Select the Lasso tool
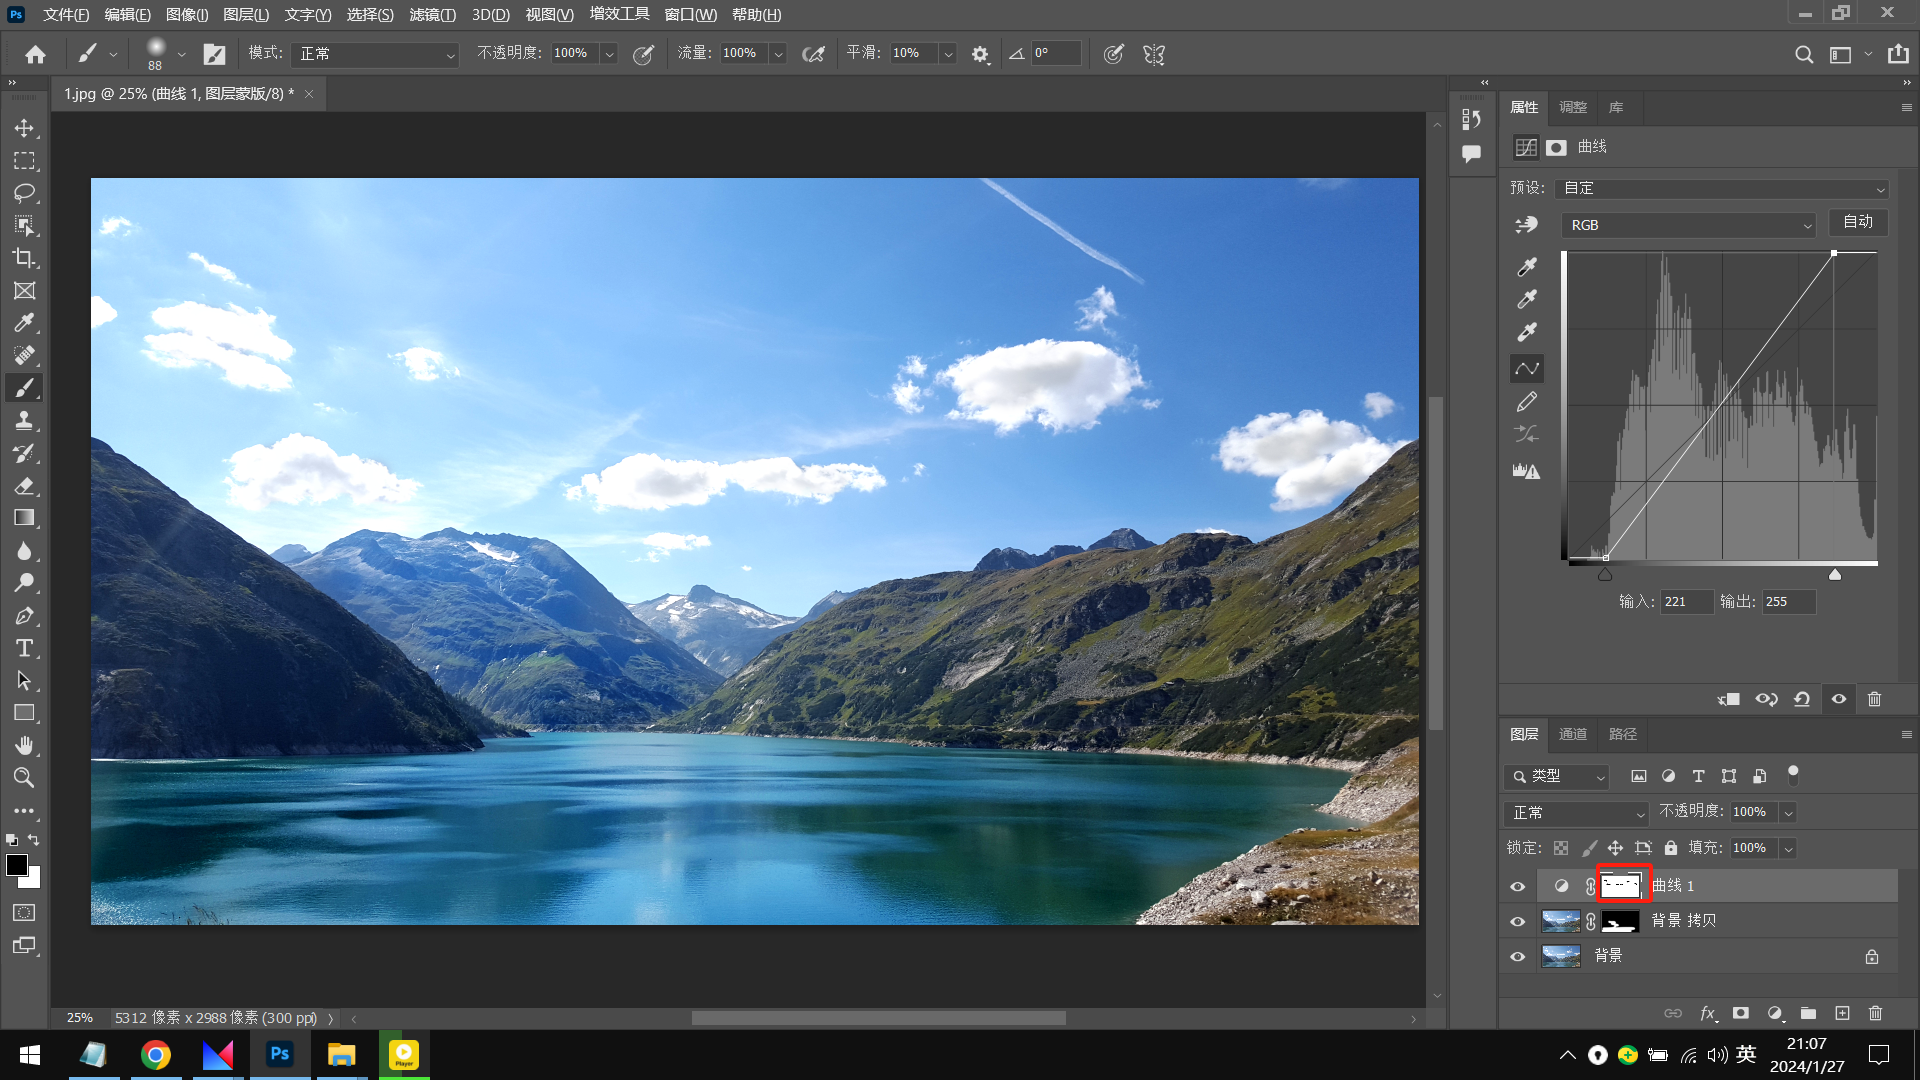 [x=24, y=193]
